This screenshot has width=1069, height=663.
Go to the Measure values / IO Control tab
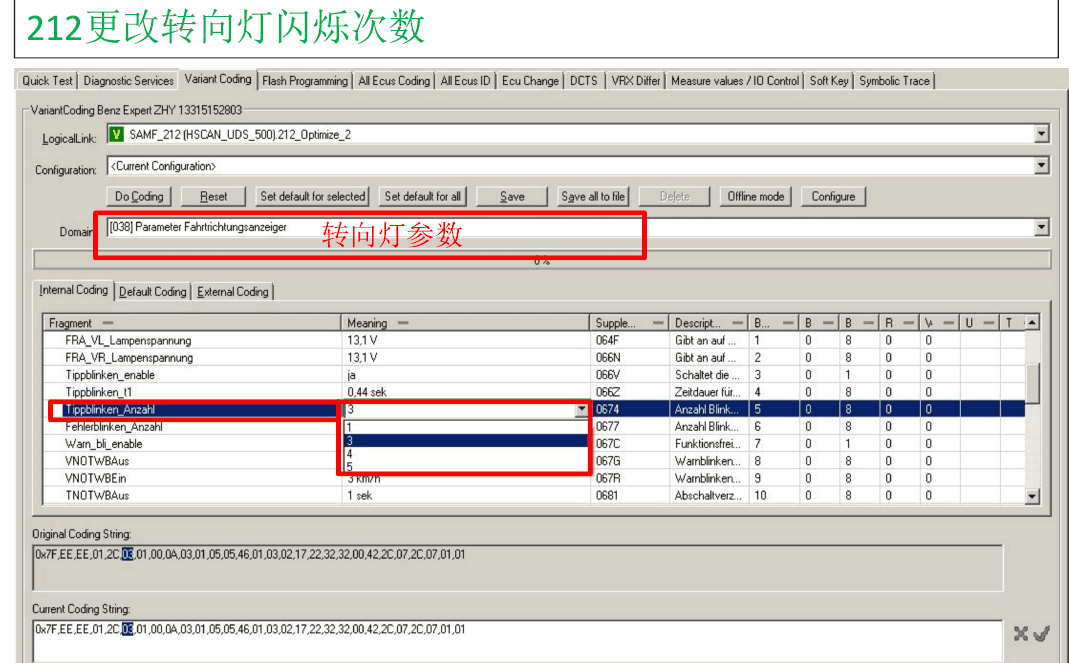(735, 81)
